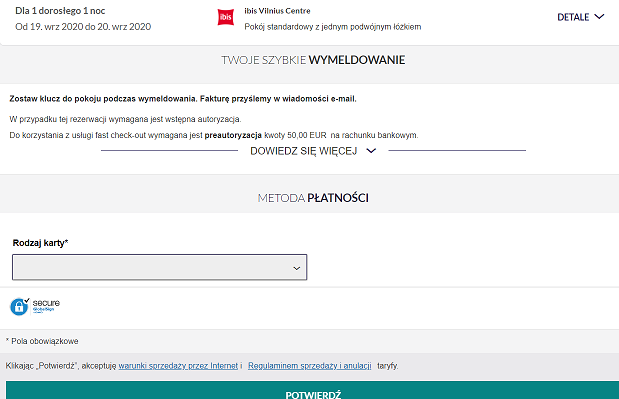Click the METODA PŁATNOŚCI heading
This screenshot has width=619, height=399.
tap(313, 198)
